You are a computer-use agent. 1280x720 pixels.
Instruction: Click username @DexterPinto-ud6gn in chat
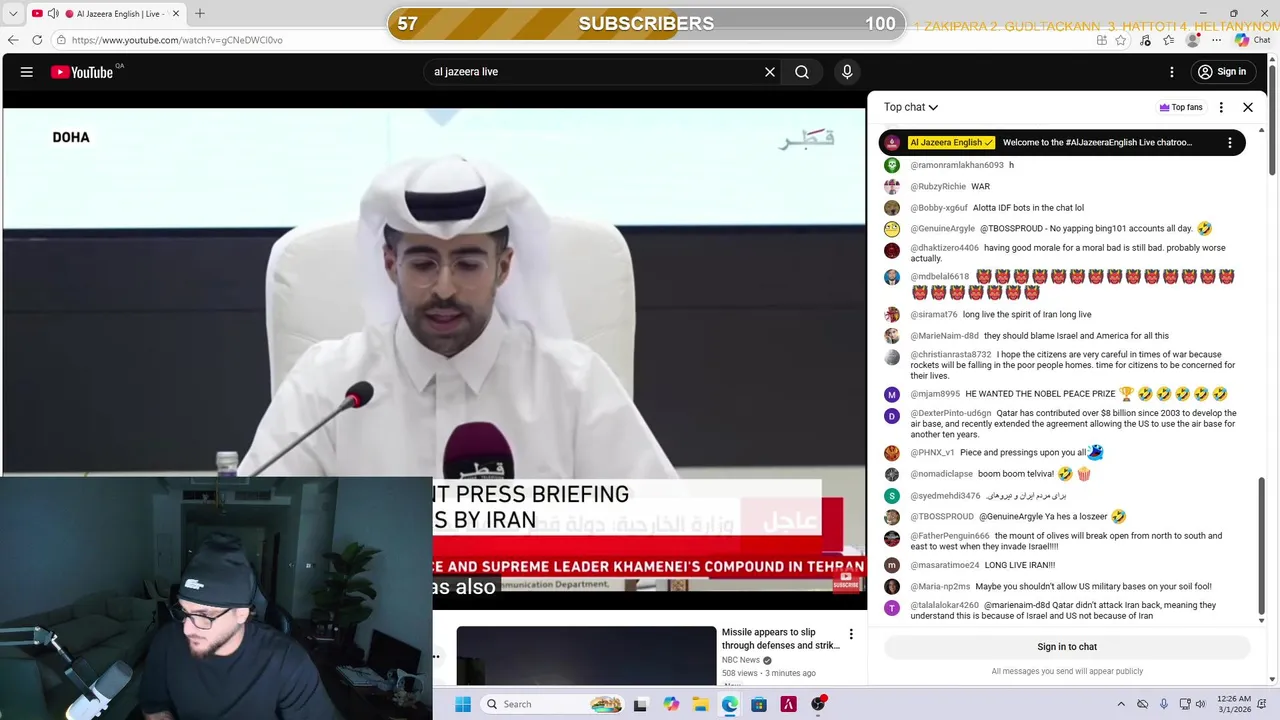coord(950,413)
